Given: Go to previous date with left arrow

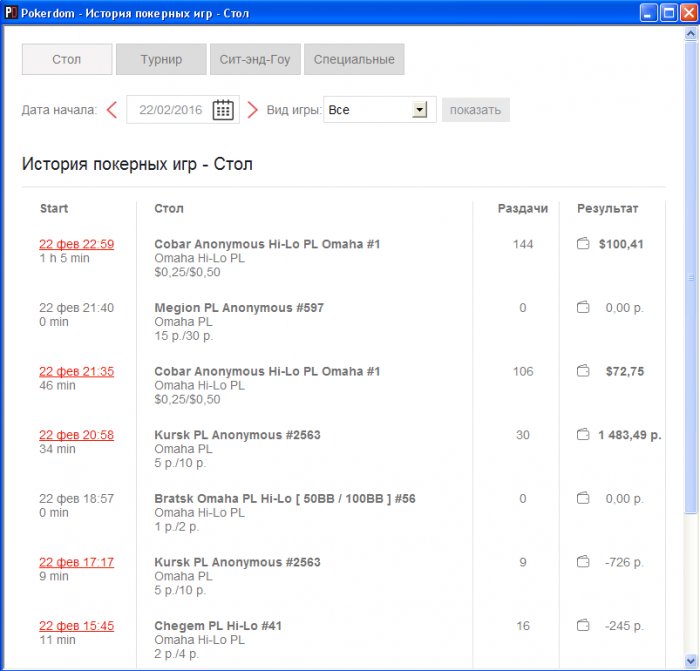Looking at the screenshot, I should 112,110.
